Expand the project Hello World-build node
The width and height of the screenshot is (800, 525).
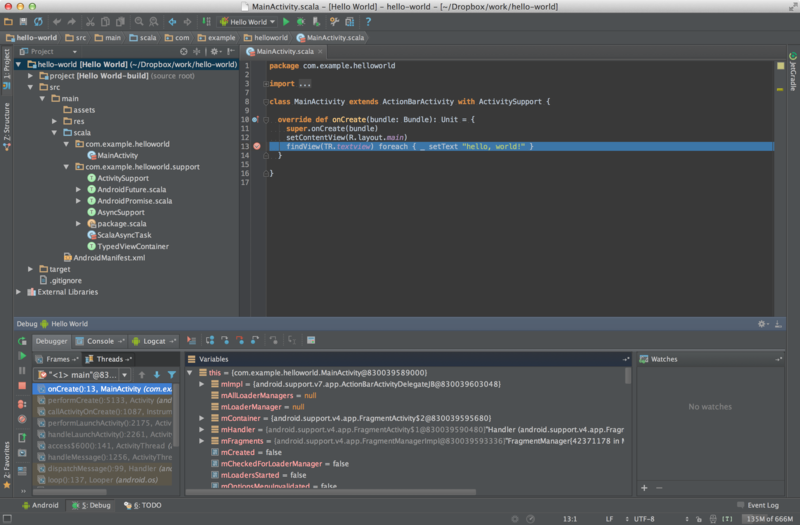30,76
